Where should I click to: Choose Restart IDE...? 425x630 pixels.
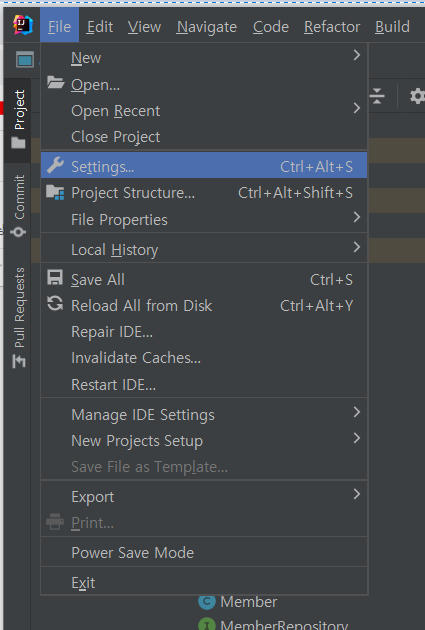[204, 385]
